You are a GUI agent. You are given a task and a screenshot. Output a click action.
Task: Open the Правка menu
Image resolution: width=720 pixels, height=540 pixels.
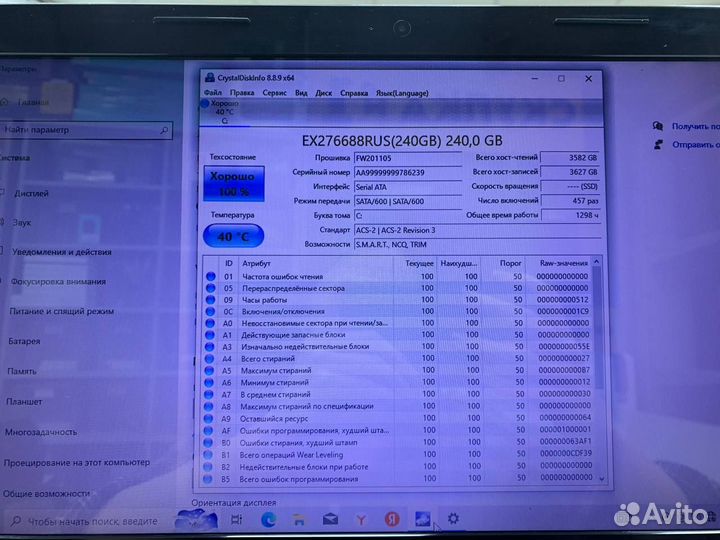pyautogui.click(x=242, y=93)
